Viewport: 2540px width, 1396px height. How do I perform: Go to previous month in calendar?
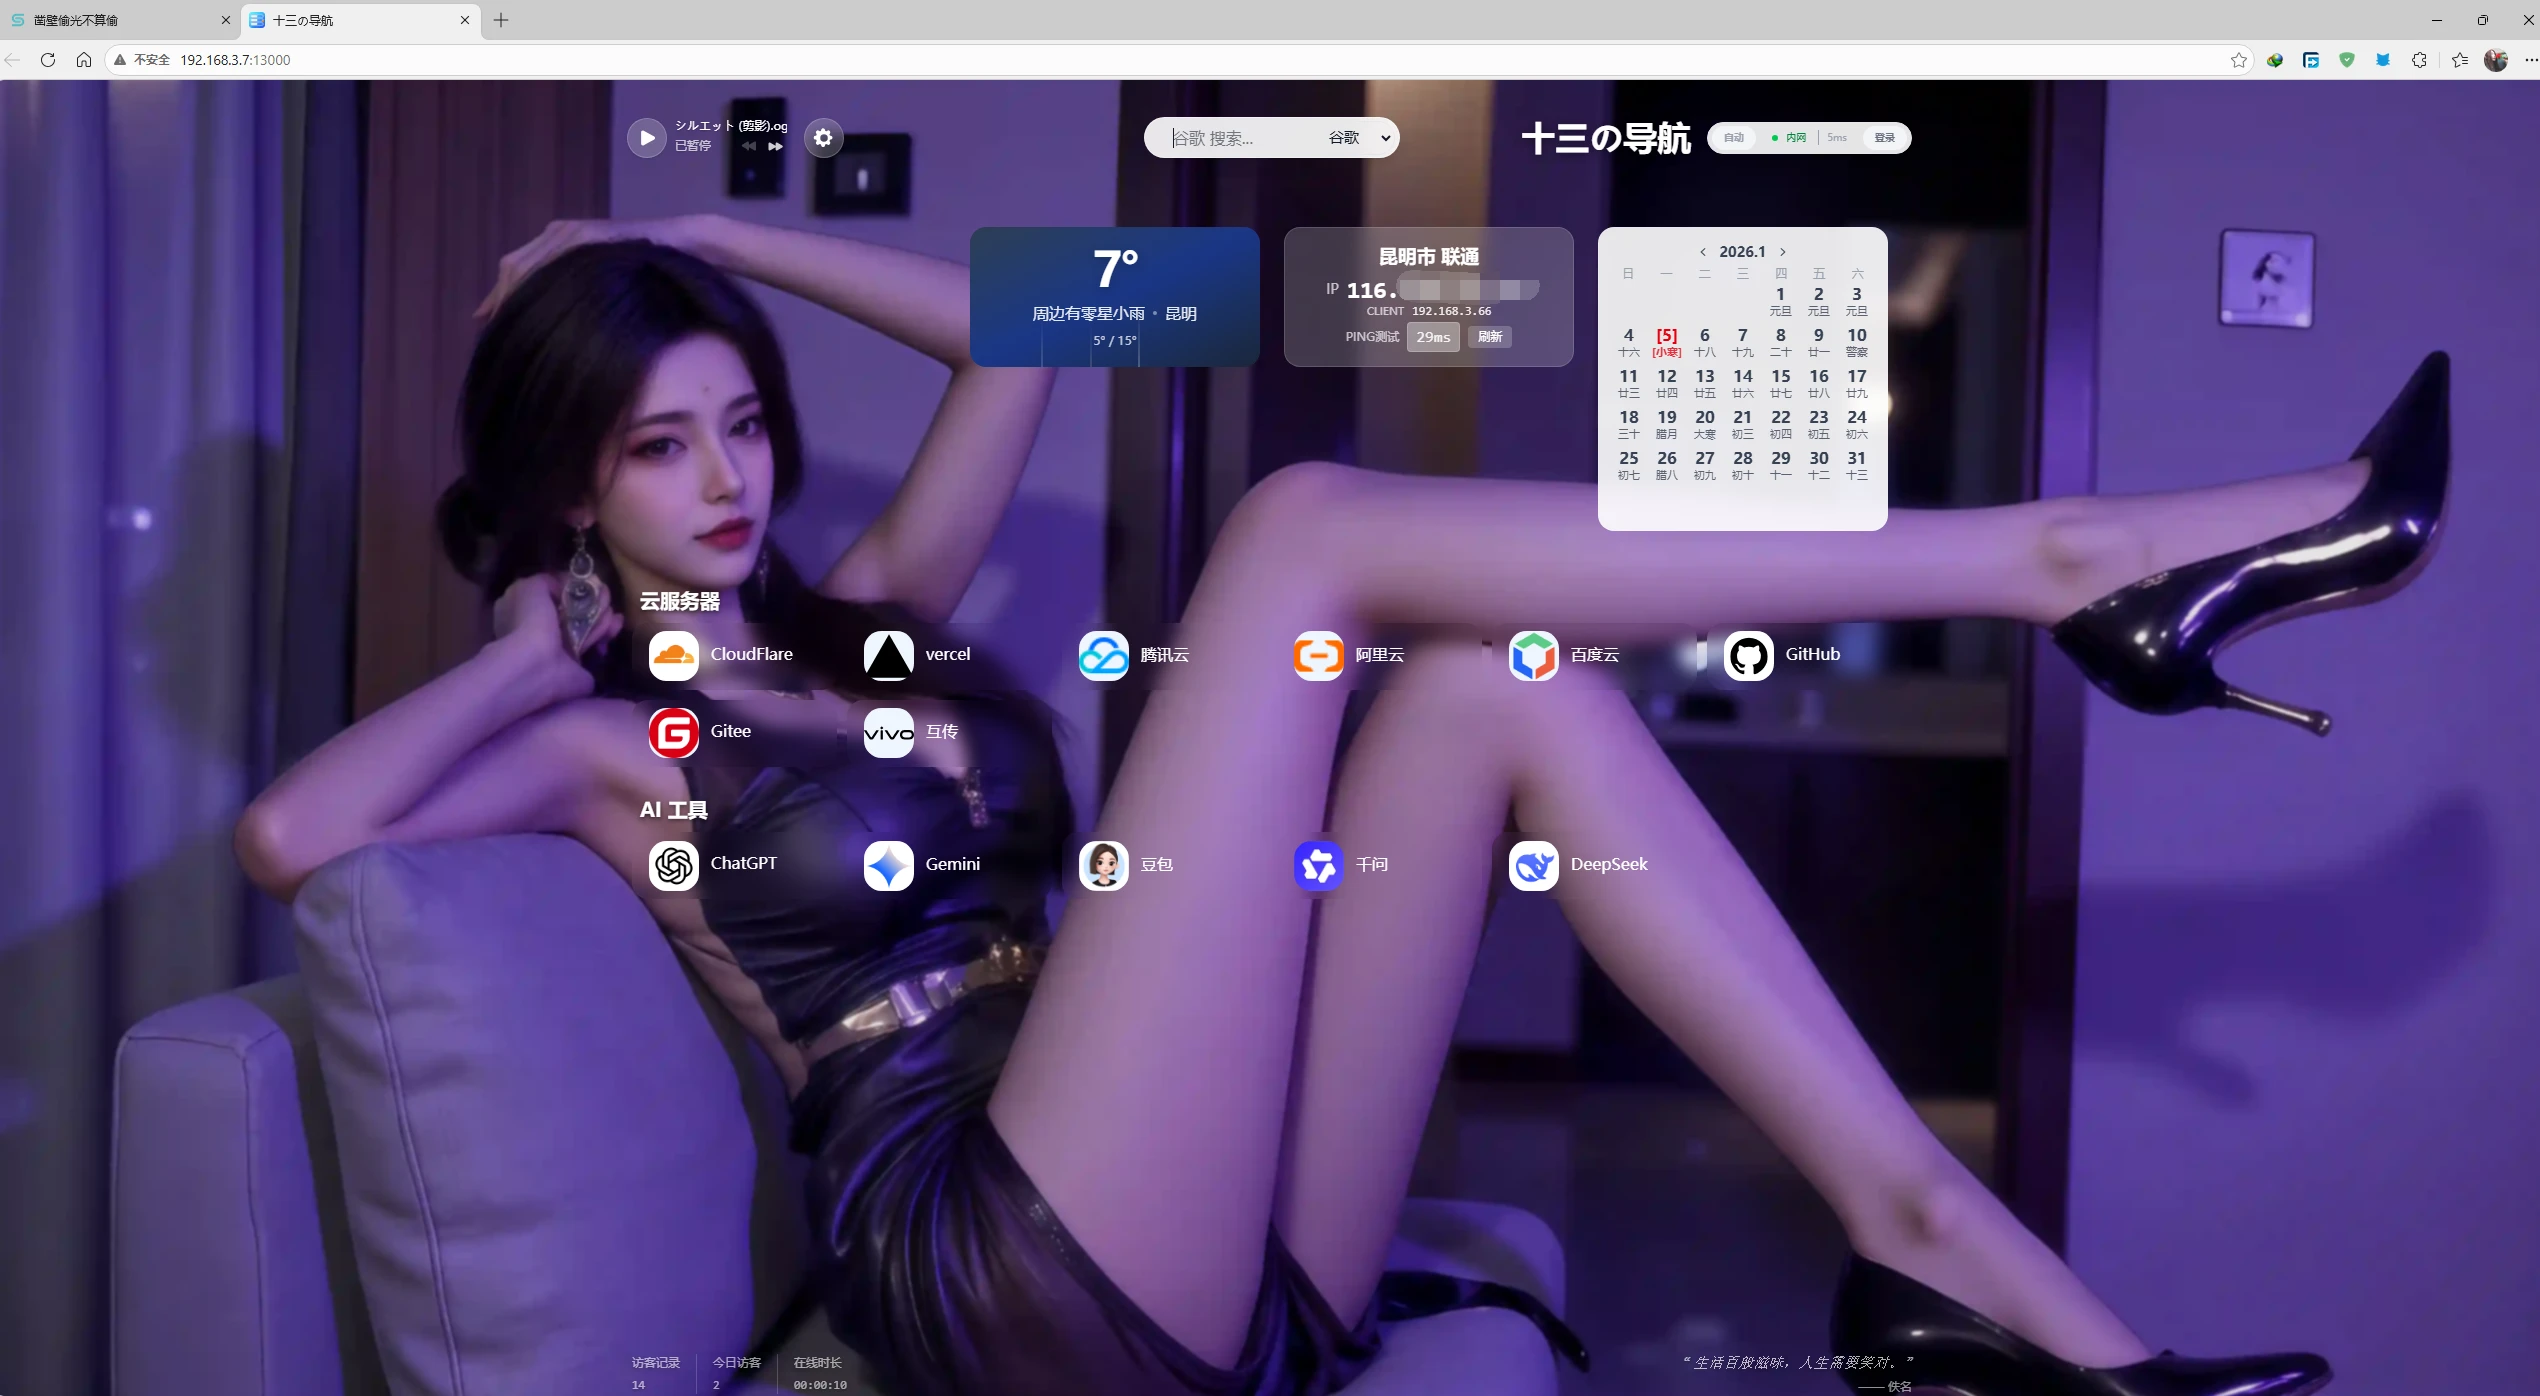click(x=1703, y=252)
